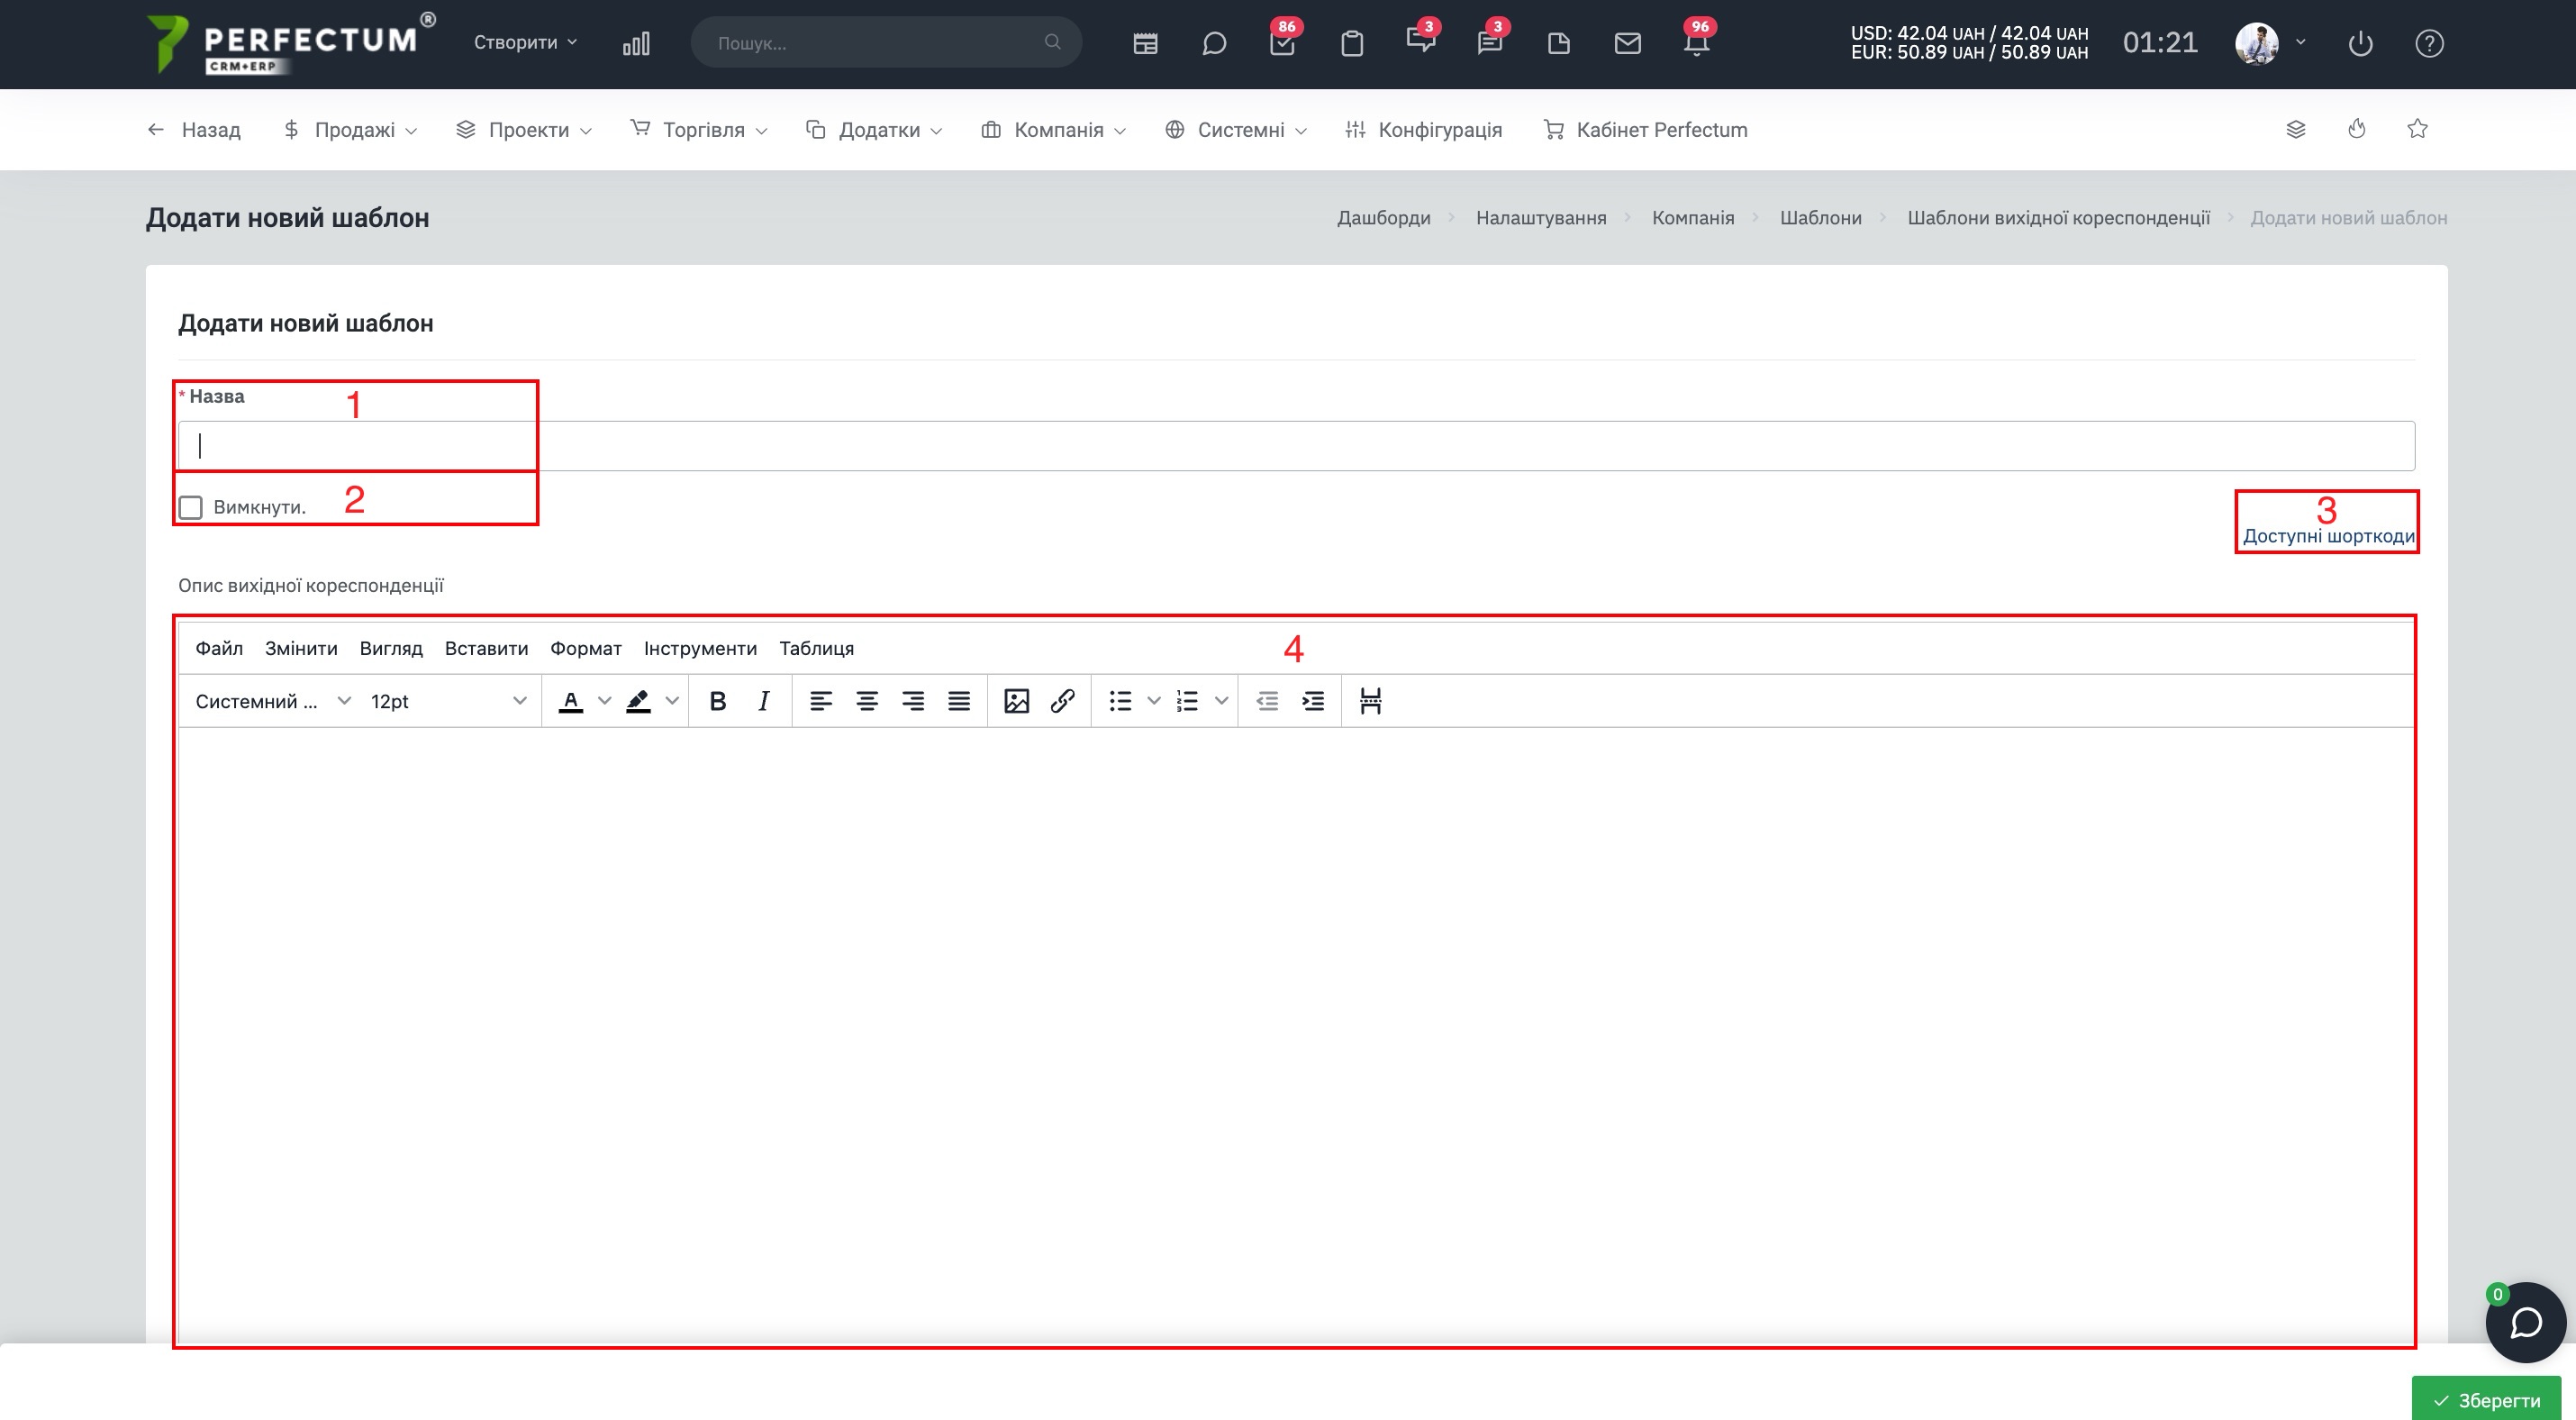The width and height of the screenshot is (2576, 1420).
Task: Expand bullet list style options
Action: pyautogui.click(x=1153, y=701)
